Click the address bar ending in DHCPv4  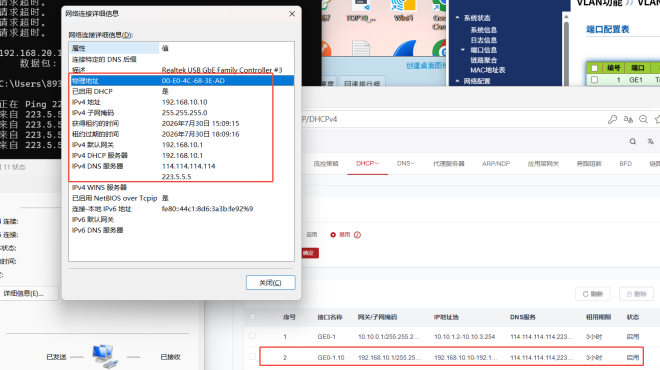[x=450, y=120]
